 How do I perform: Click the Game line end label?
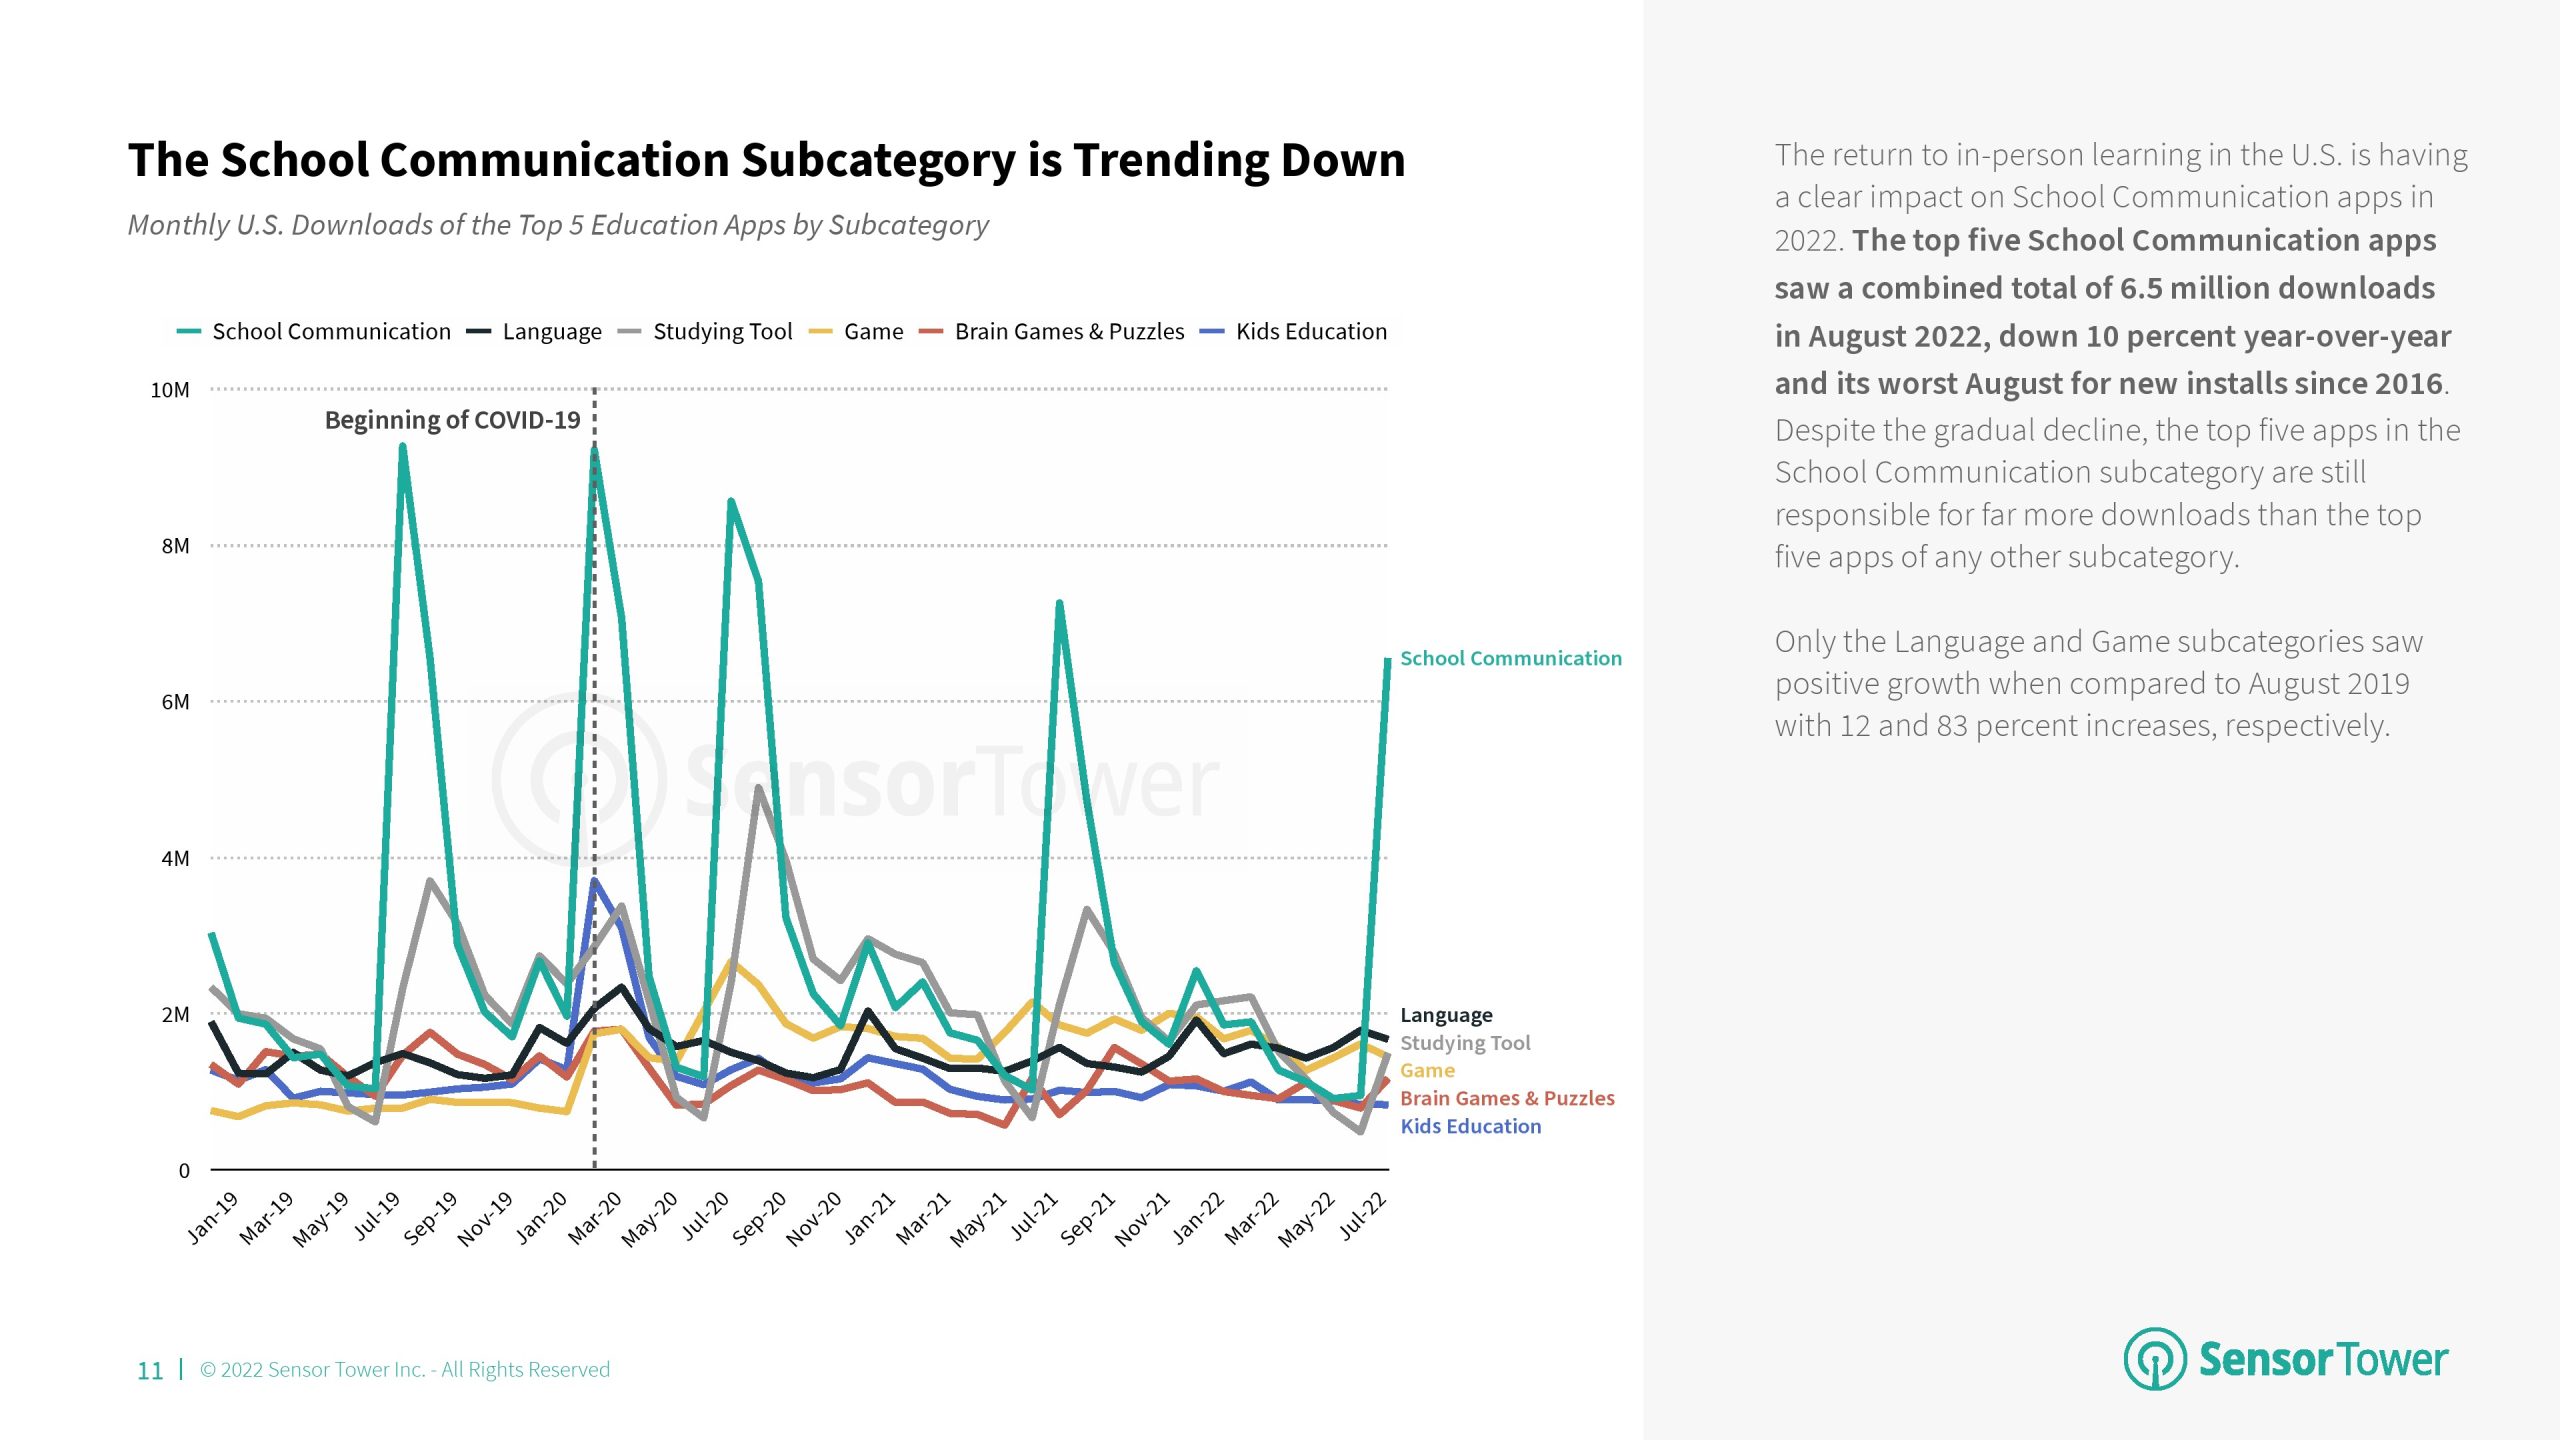tap(1427, 1071)
